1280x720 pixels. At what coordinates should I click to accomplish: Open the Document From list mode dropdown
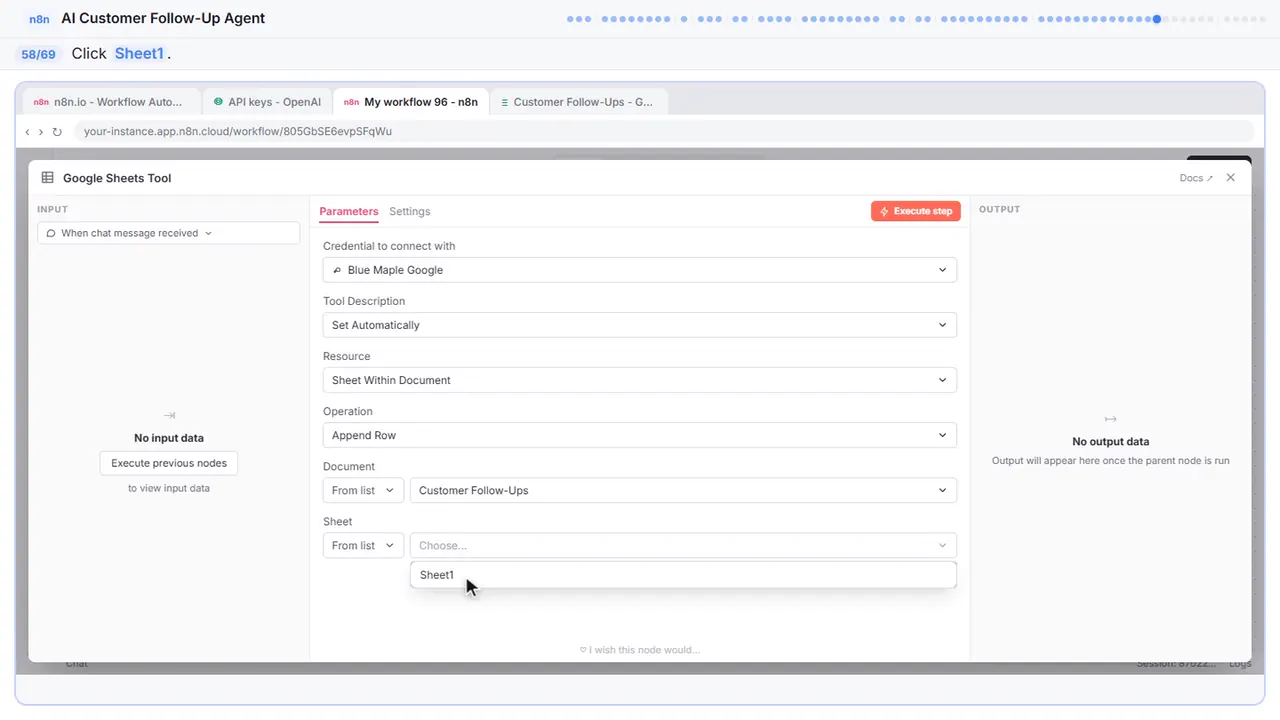coord(363,490)
